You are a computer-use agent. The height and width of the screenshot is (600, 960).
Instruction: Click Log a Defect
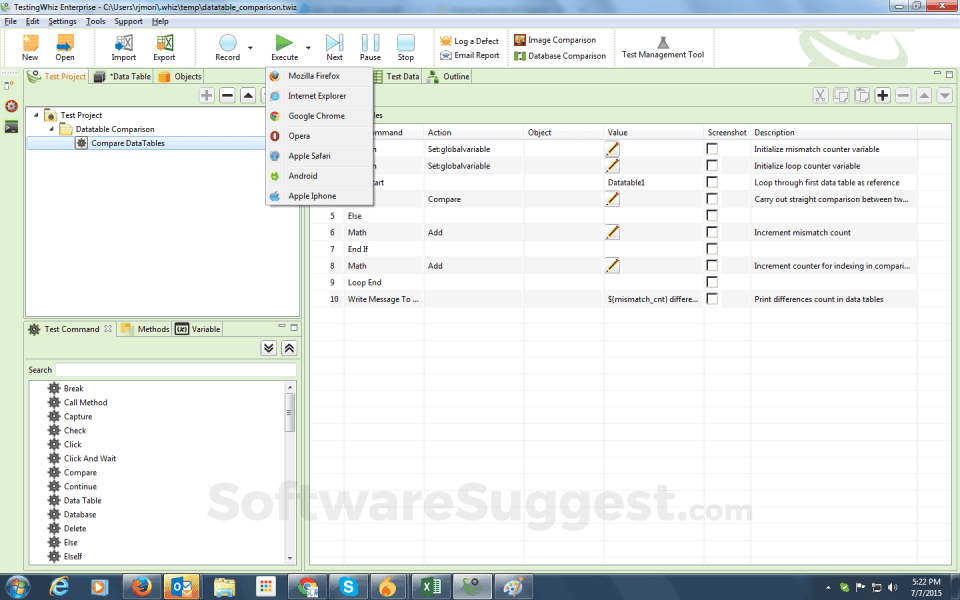coord(469,41)
